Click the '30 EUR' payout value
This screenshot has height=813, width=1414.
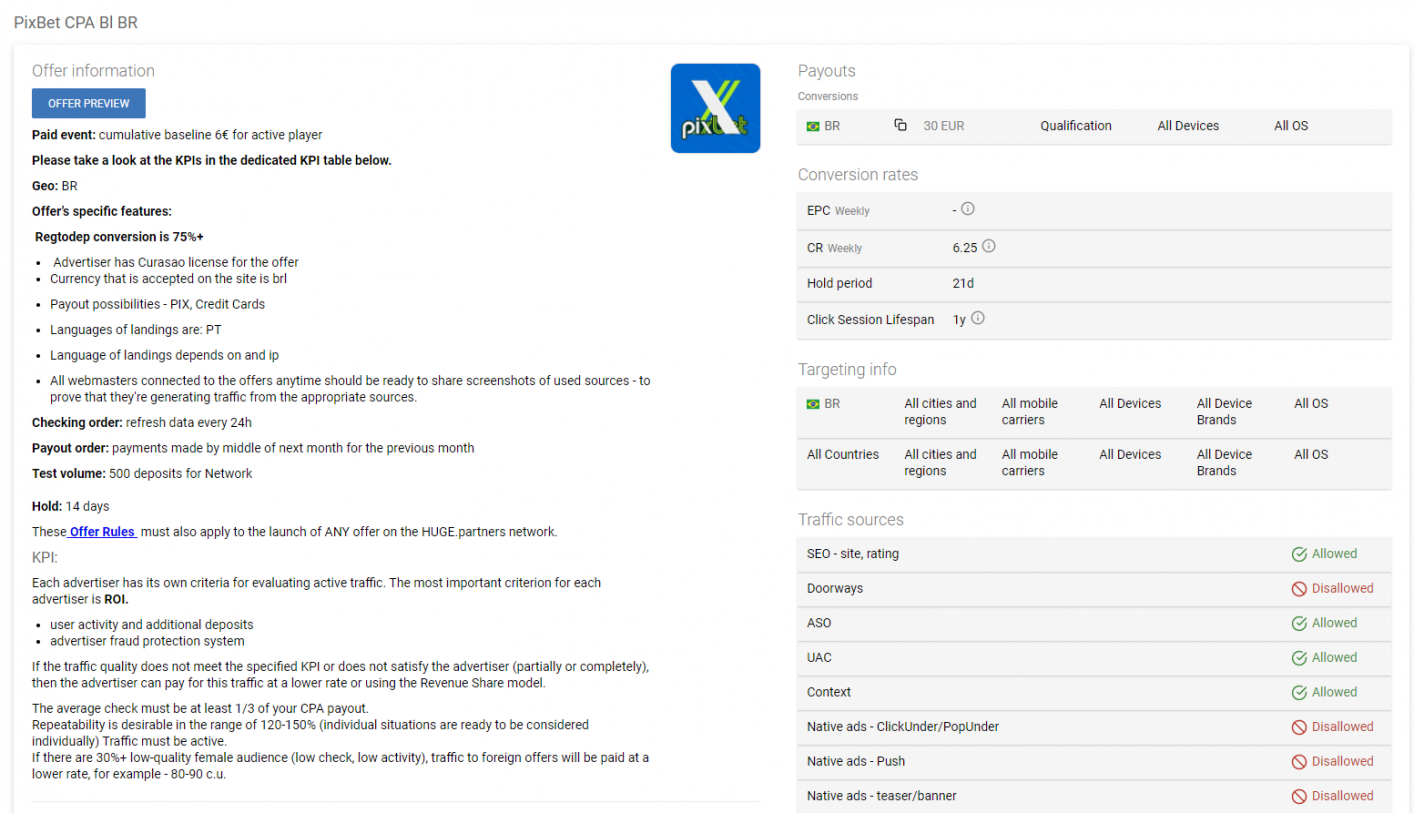[944, 126]
